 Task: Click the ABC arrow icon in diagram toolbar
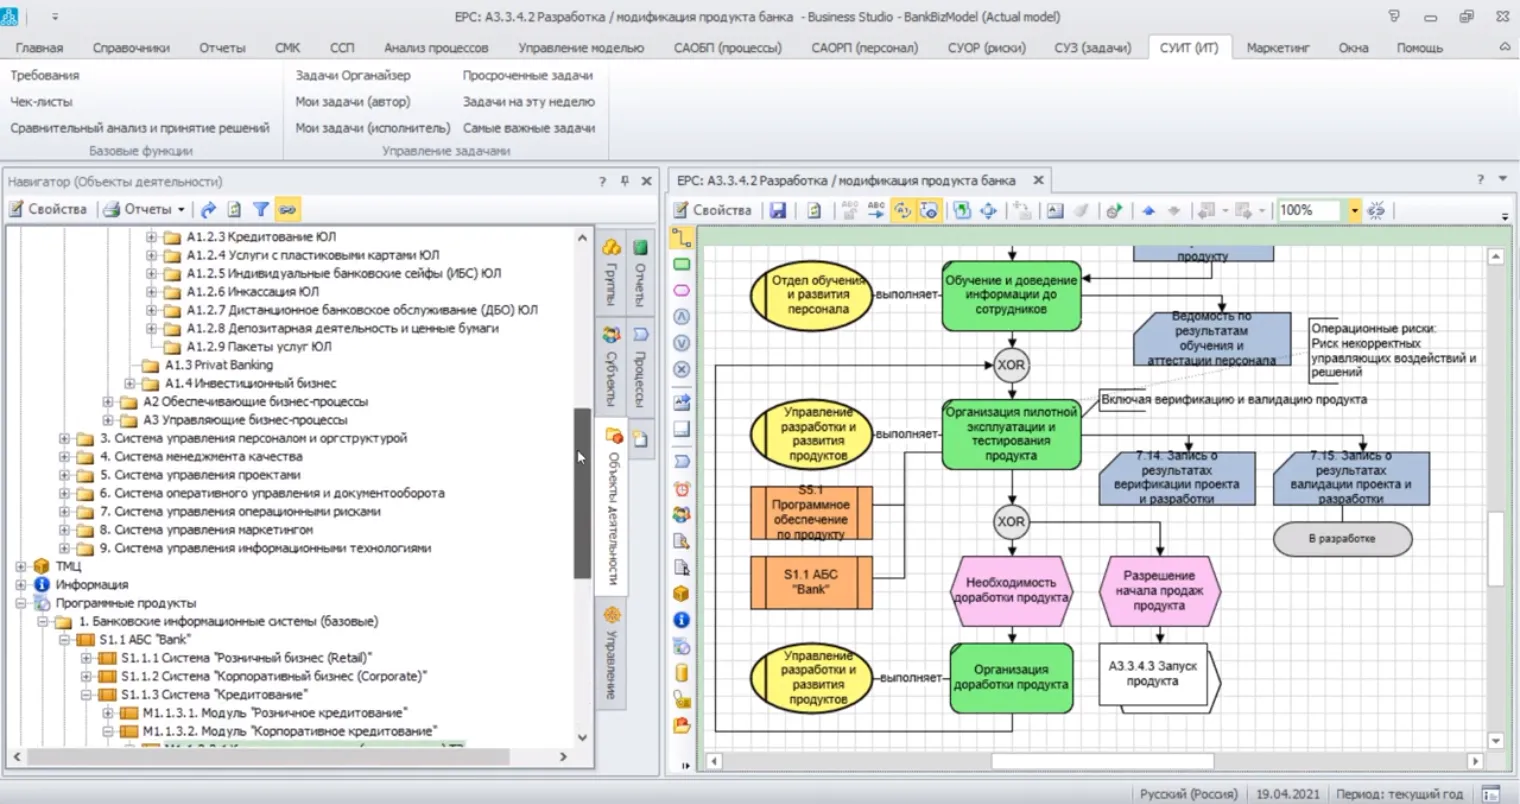coord(876,210)
